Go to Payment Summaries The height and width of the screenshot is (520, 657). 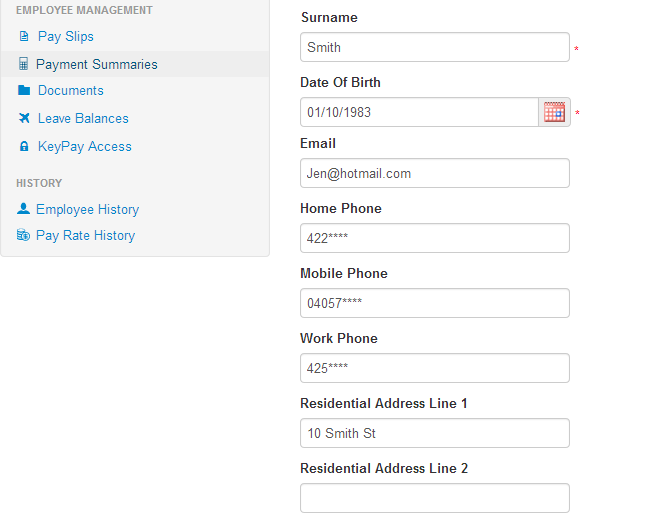click(96, 64)
